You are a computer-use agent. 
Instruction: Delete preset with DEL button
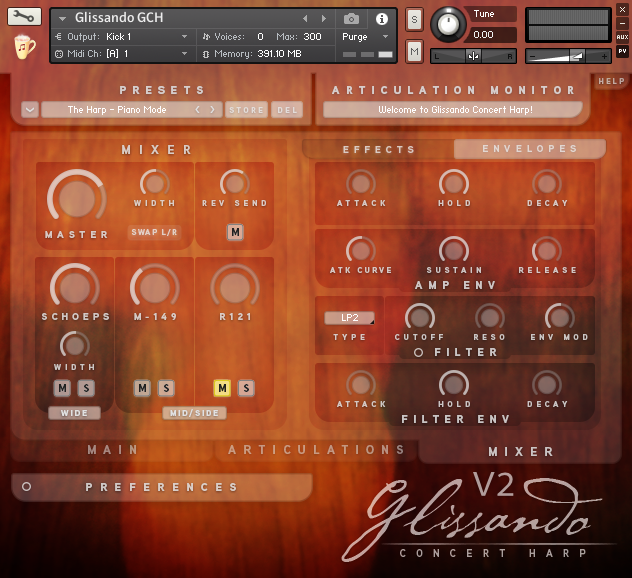coord(287,110)
